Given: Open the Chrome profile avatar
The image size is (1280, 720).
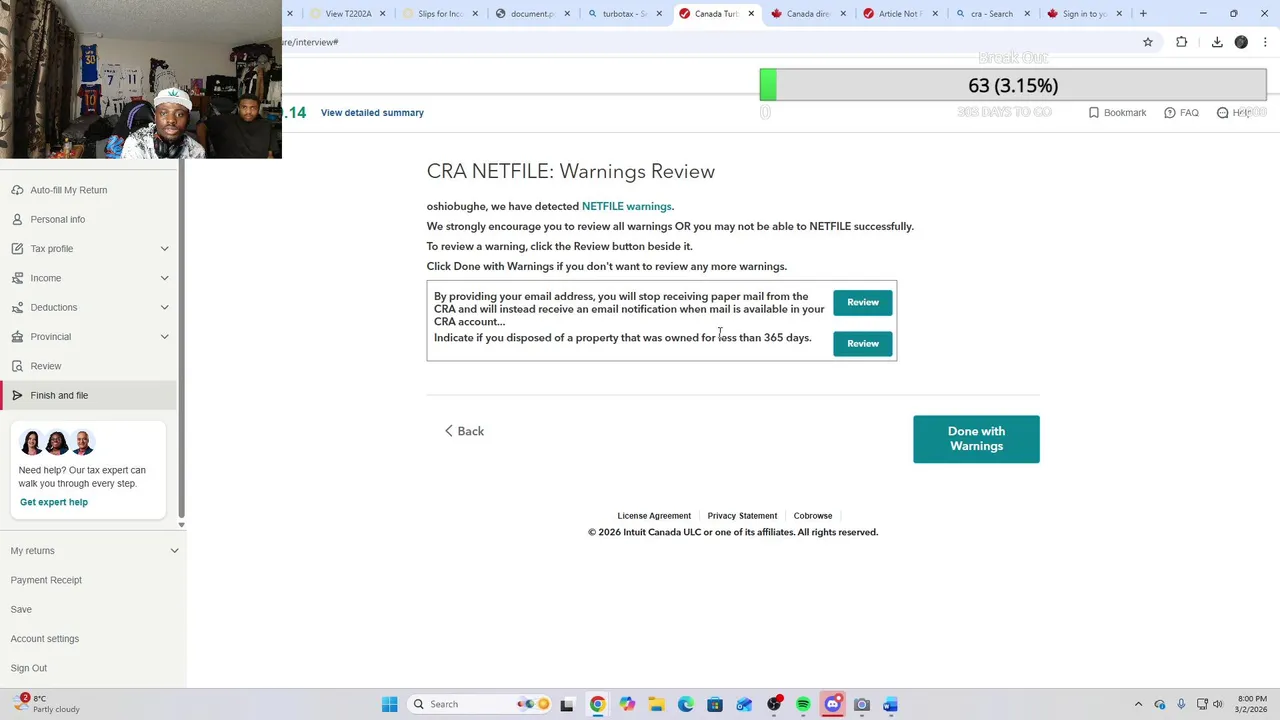Looking at the screenshot, I should coord(1241,42).
